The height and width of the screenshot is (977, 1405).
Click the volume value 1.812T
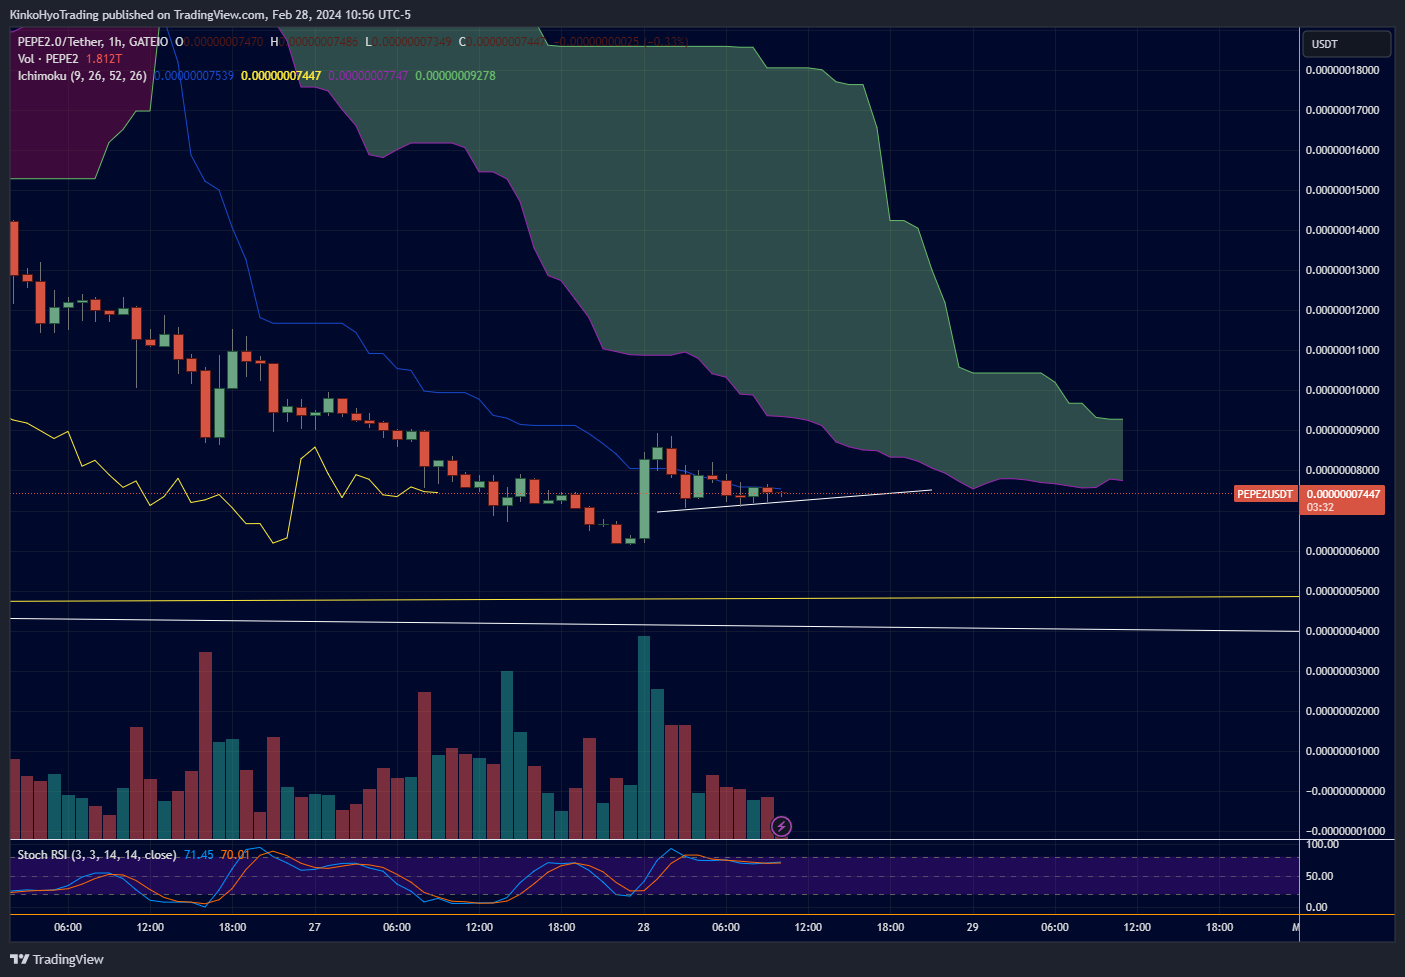click(104, 59)
